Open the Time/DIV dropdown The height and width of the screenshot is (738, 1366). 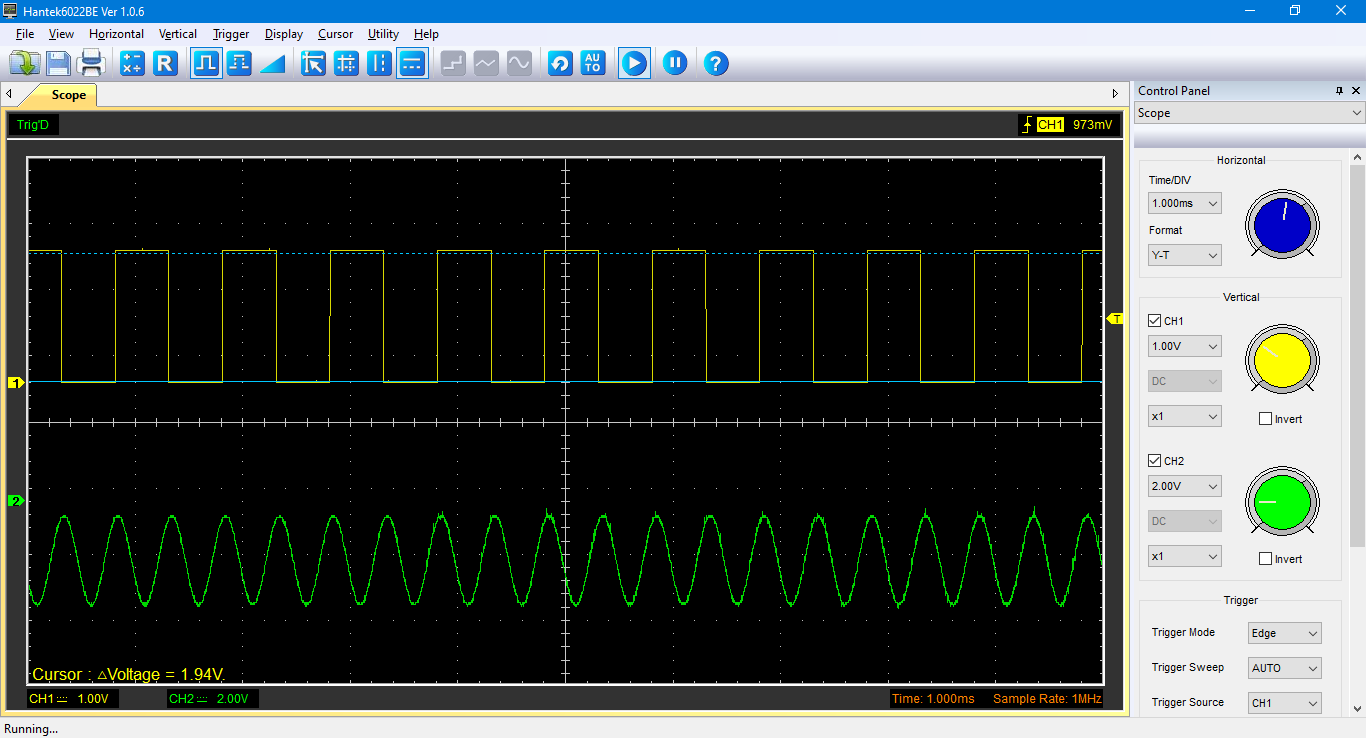[x=1184, y=202]
